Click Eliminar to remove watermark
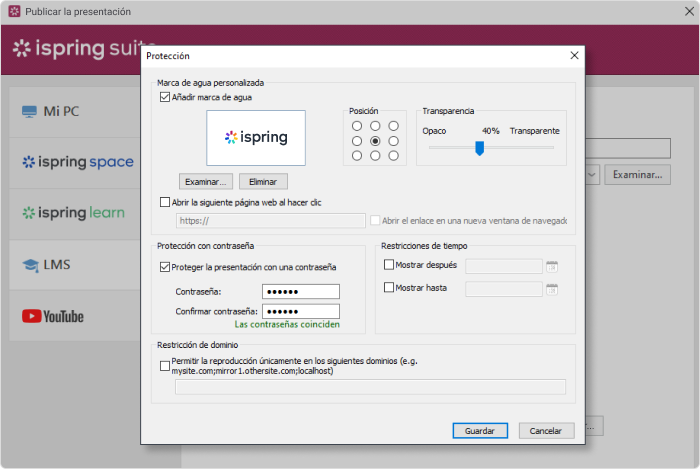The height and width of the screenshot is (469, 700). point(263,182)
